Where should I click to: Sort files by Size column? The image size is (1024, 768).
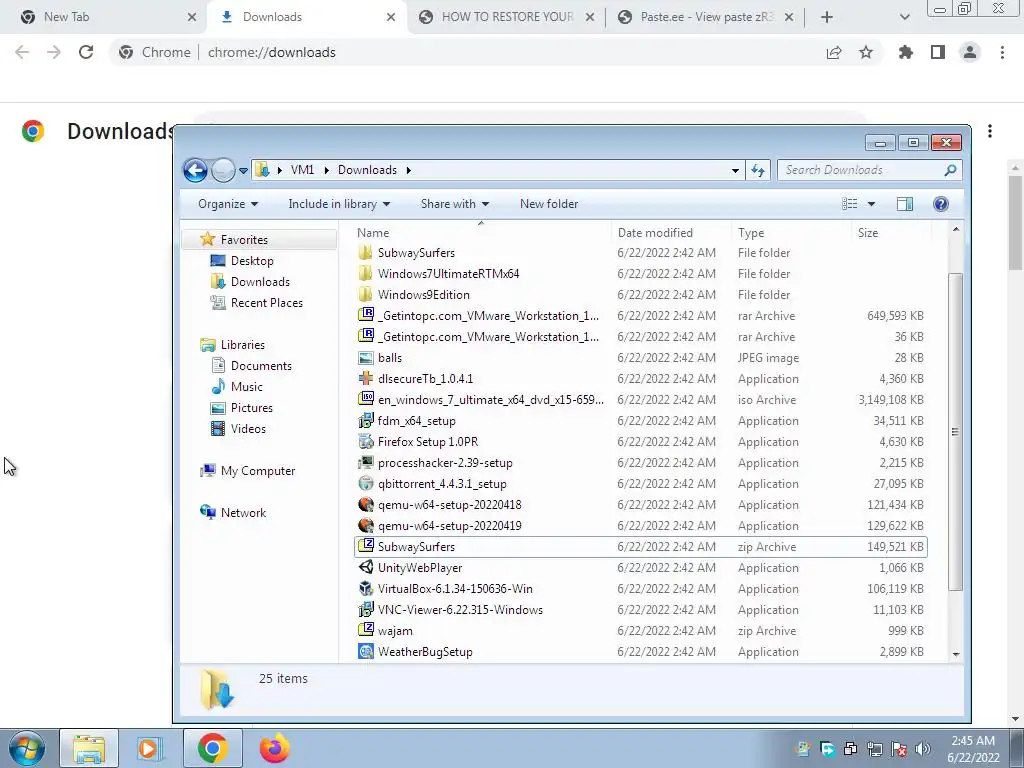click(x=868, y=232)
